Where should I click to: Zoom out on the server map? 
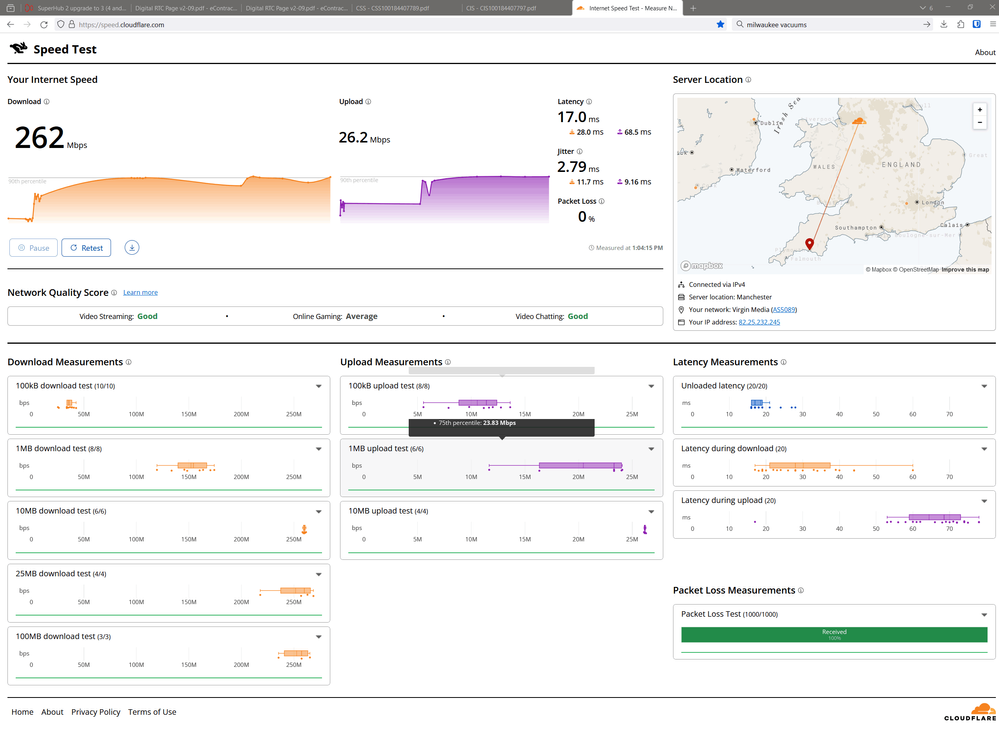980,122
